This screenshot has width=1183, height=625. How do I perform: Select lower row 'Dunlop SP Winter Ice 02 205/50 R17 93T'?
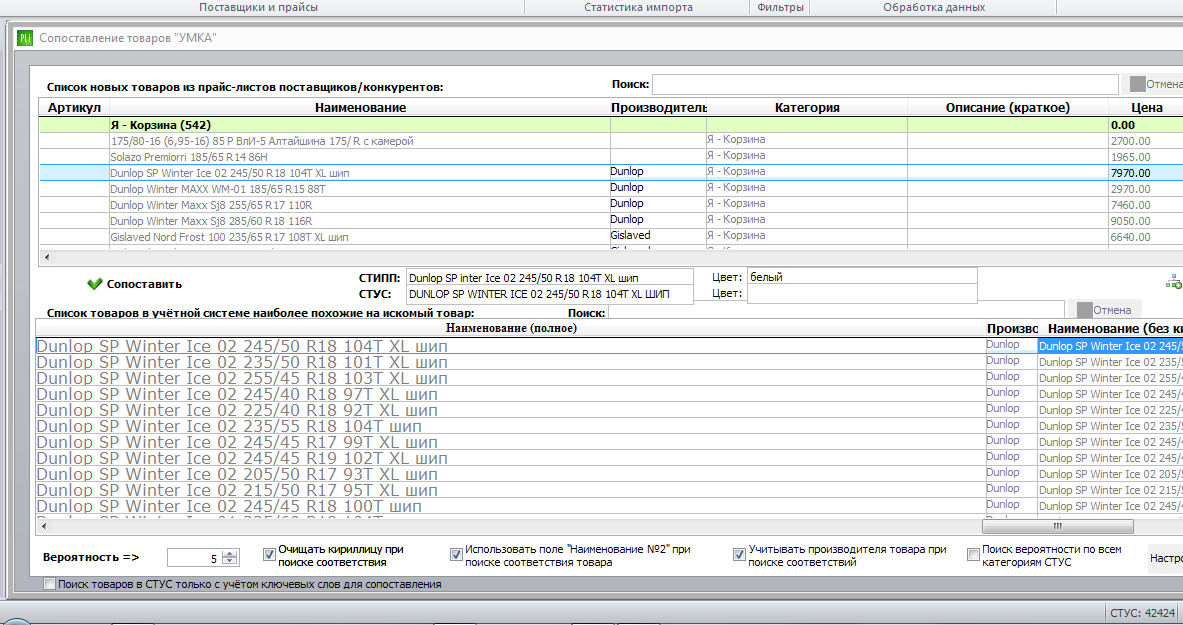(610, 474)
